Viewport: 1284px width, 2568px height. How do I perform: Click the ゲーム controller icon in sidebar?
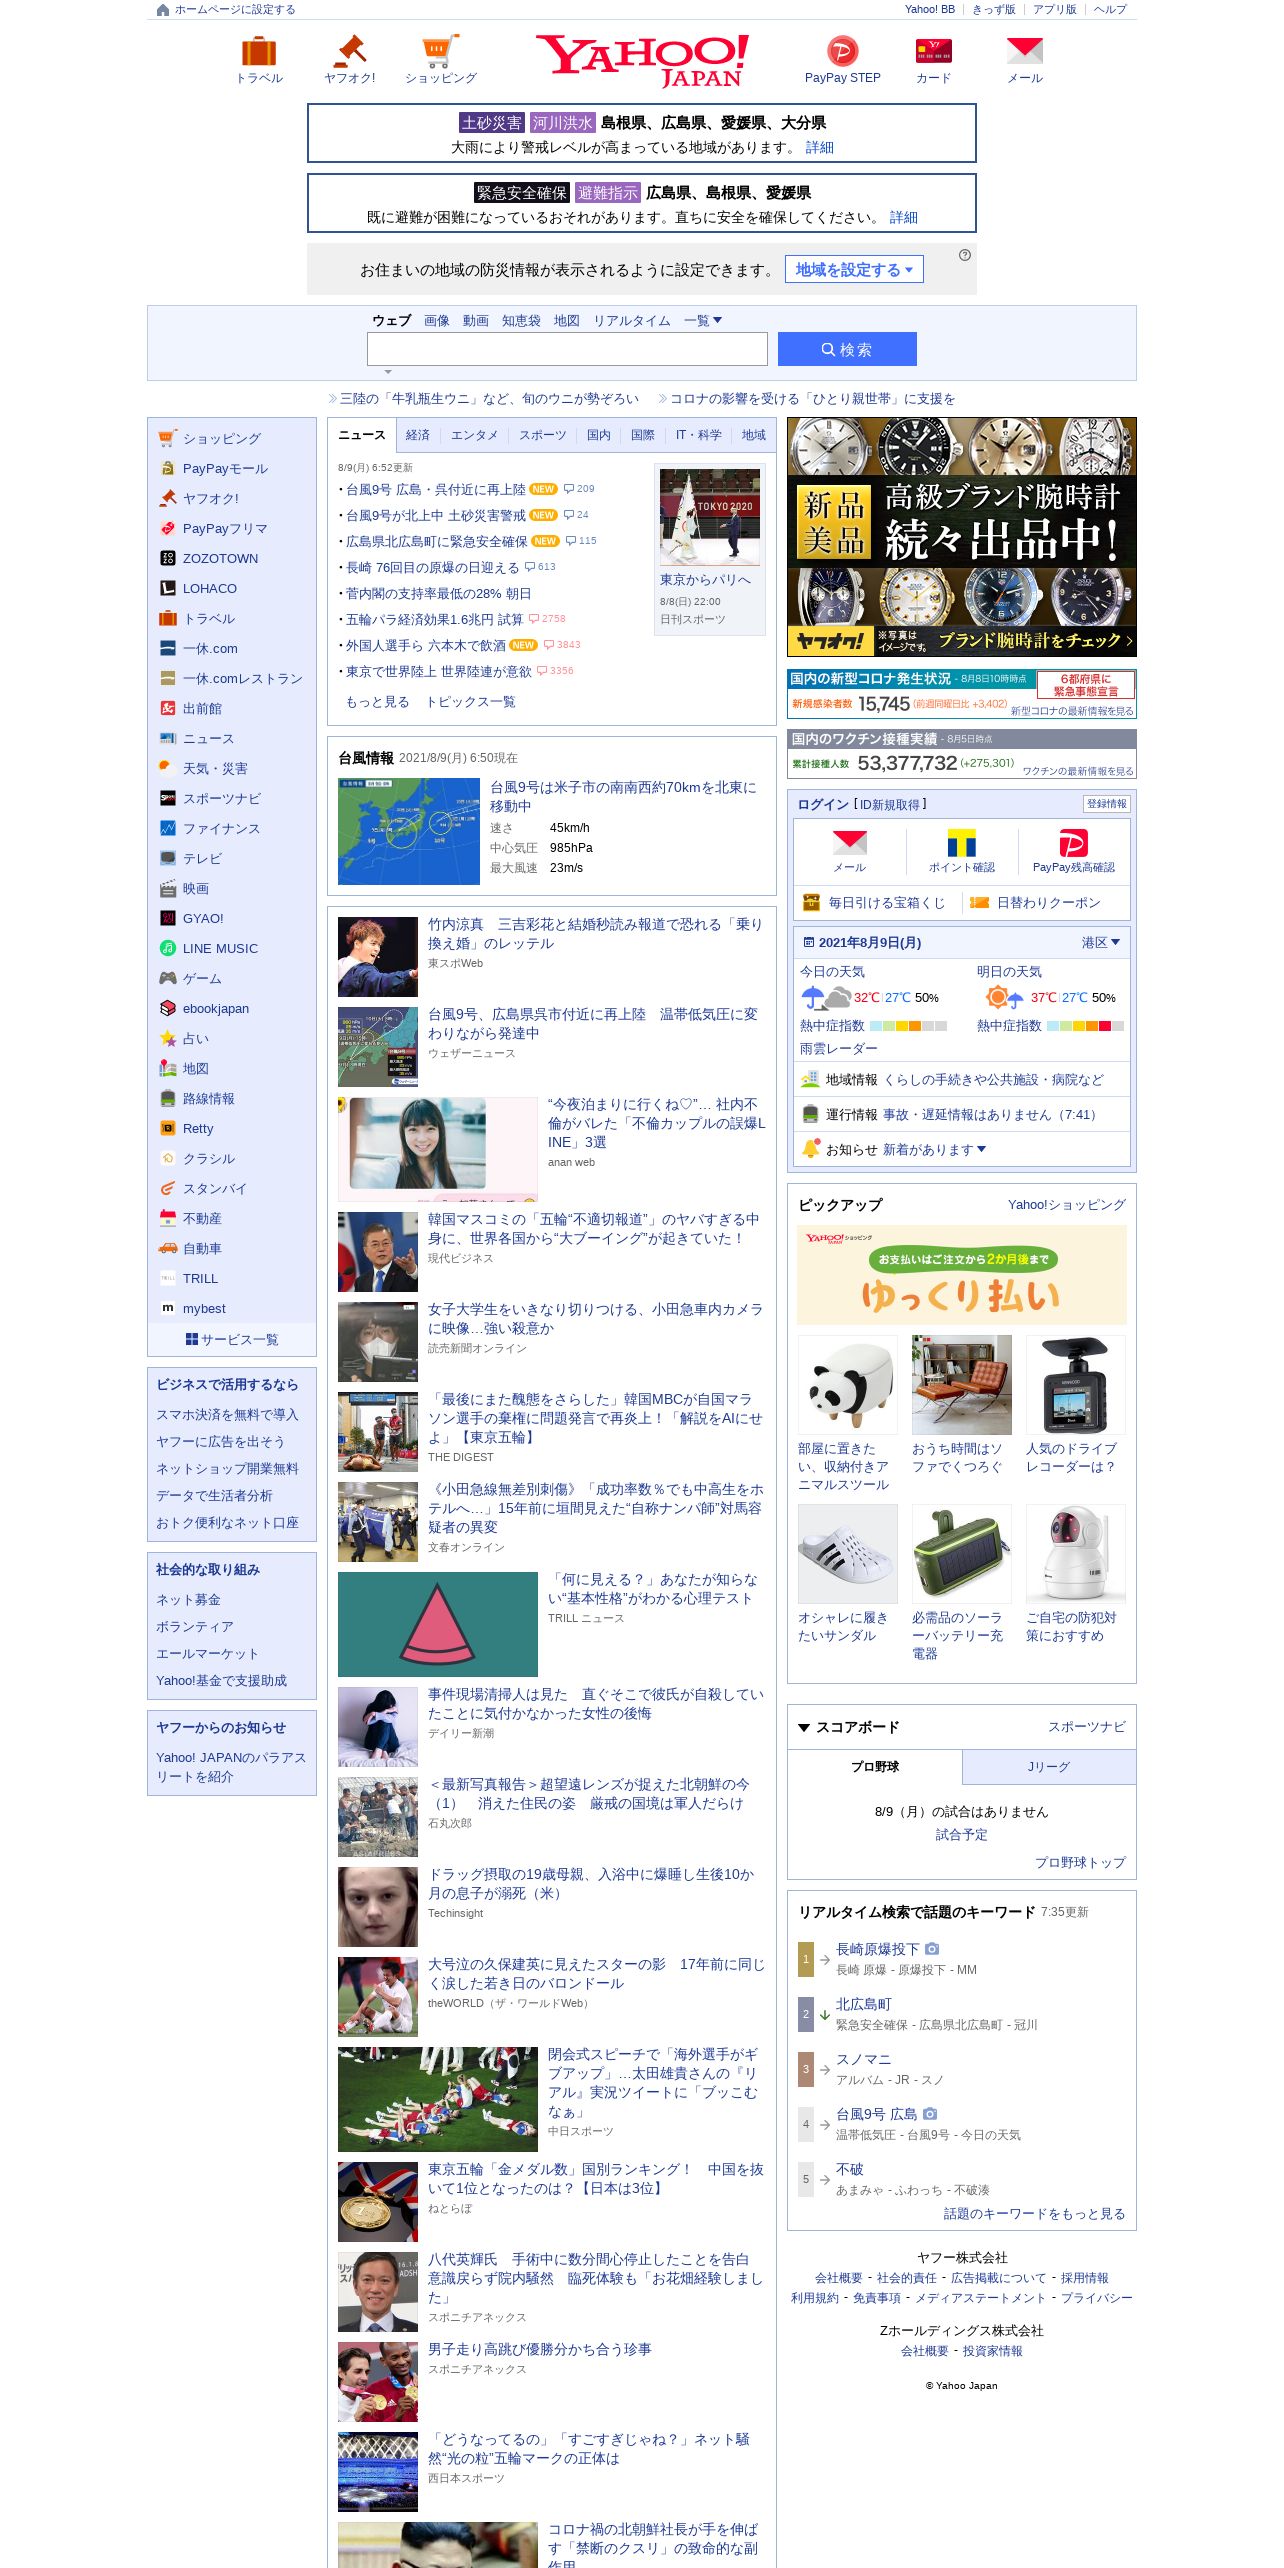click(x=168, y=978)
